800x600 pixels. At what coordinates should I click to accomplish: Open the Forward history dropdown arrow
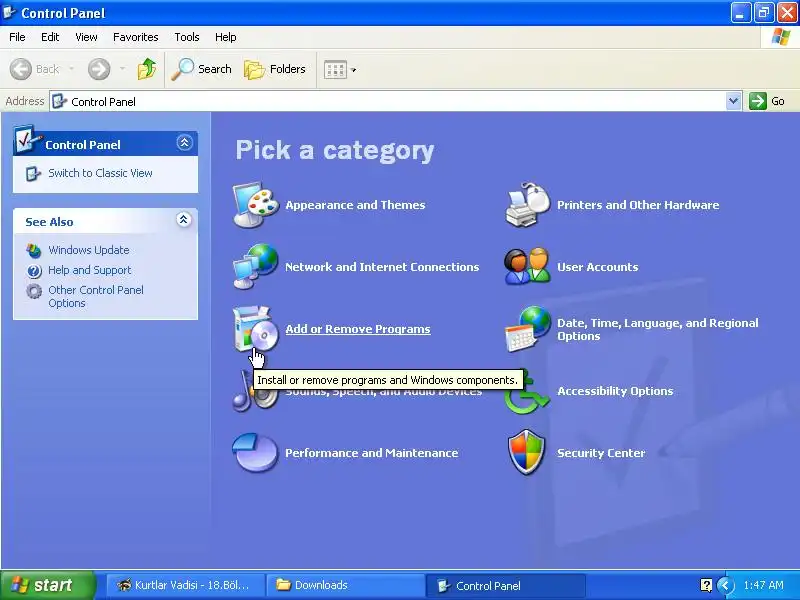[x=122, y=69]
